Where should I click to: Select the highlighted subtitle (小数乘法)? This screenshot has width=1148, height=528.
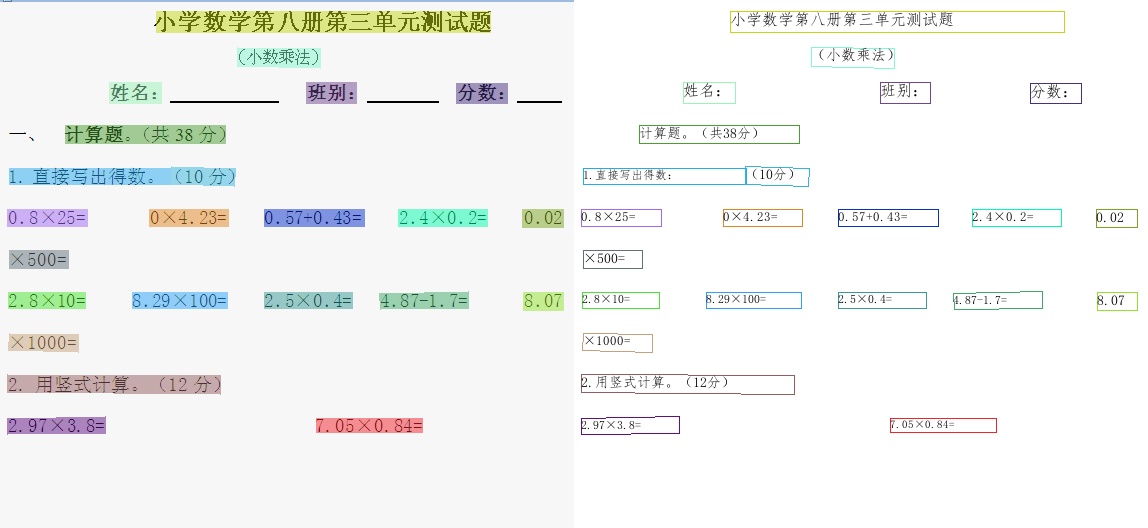[x=279, y=57]
